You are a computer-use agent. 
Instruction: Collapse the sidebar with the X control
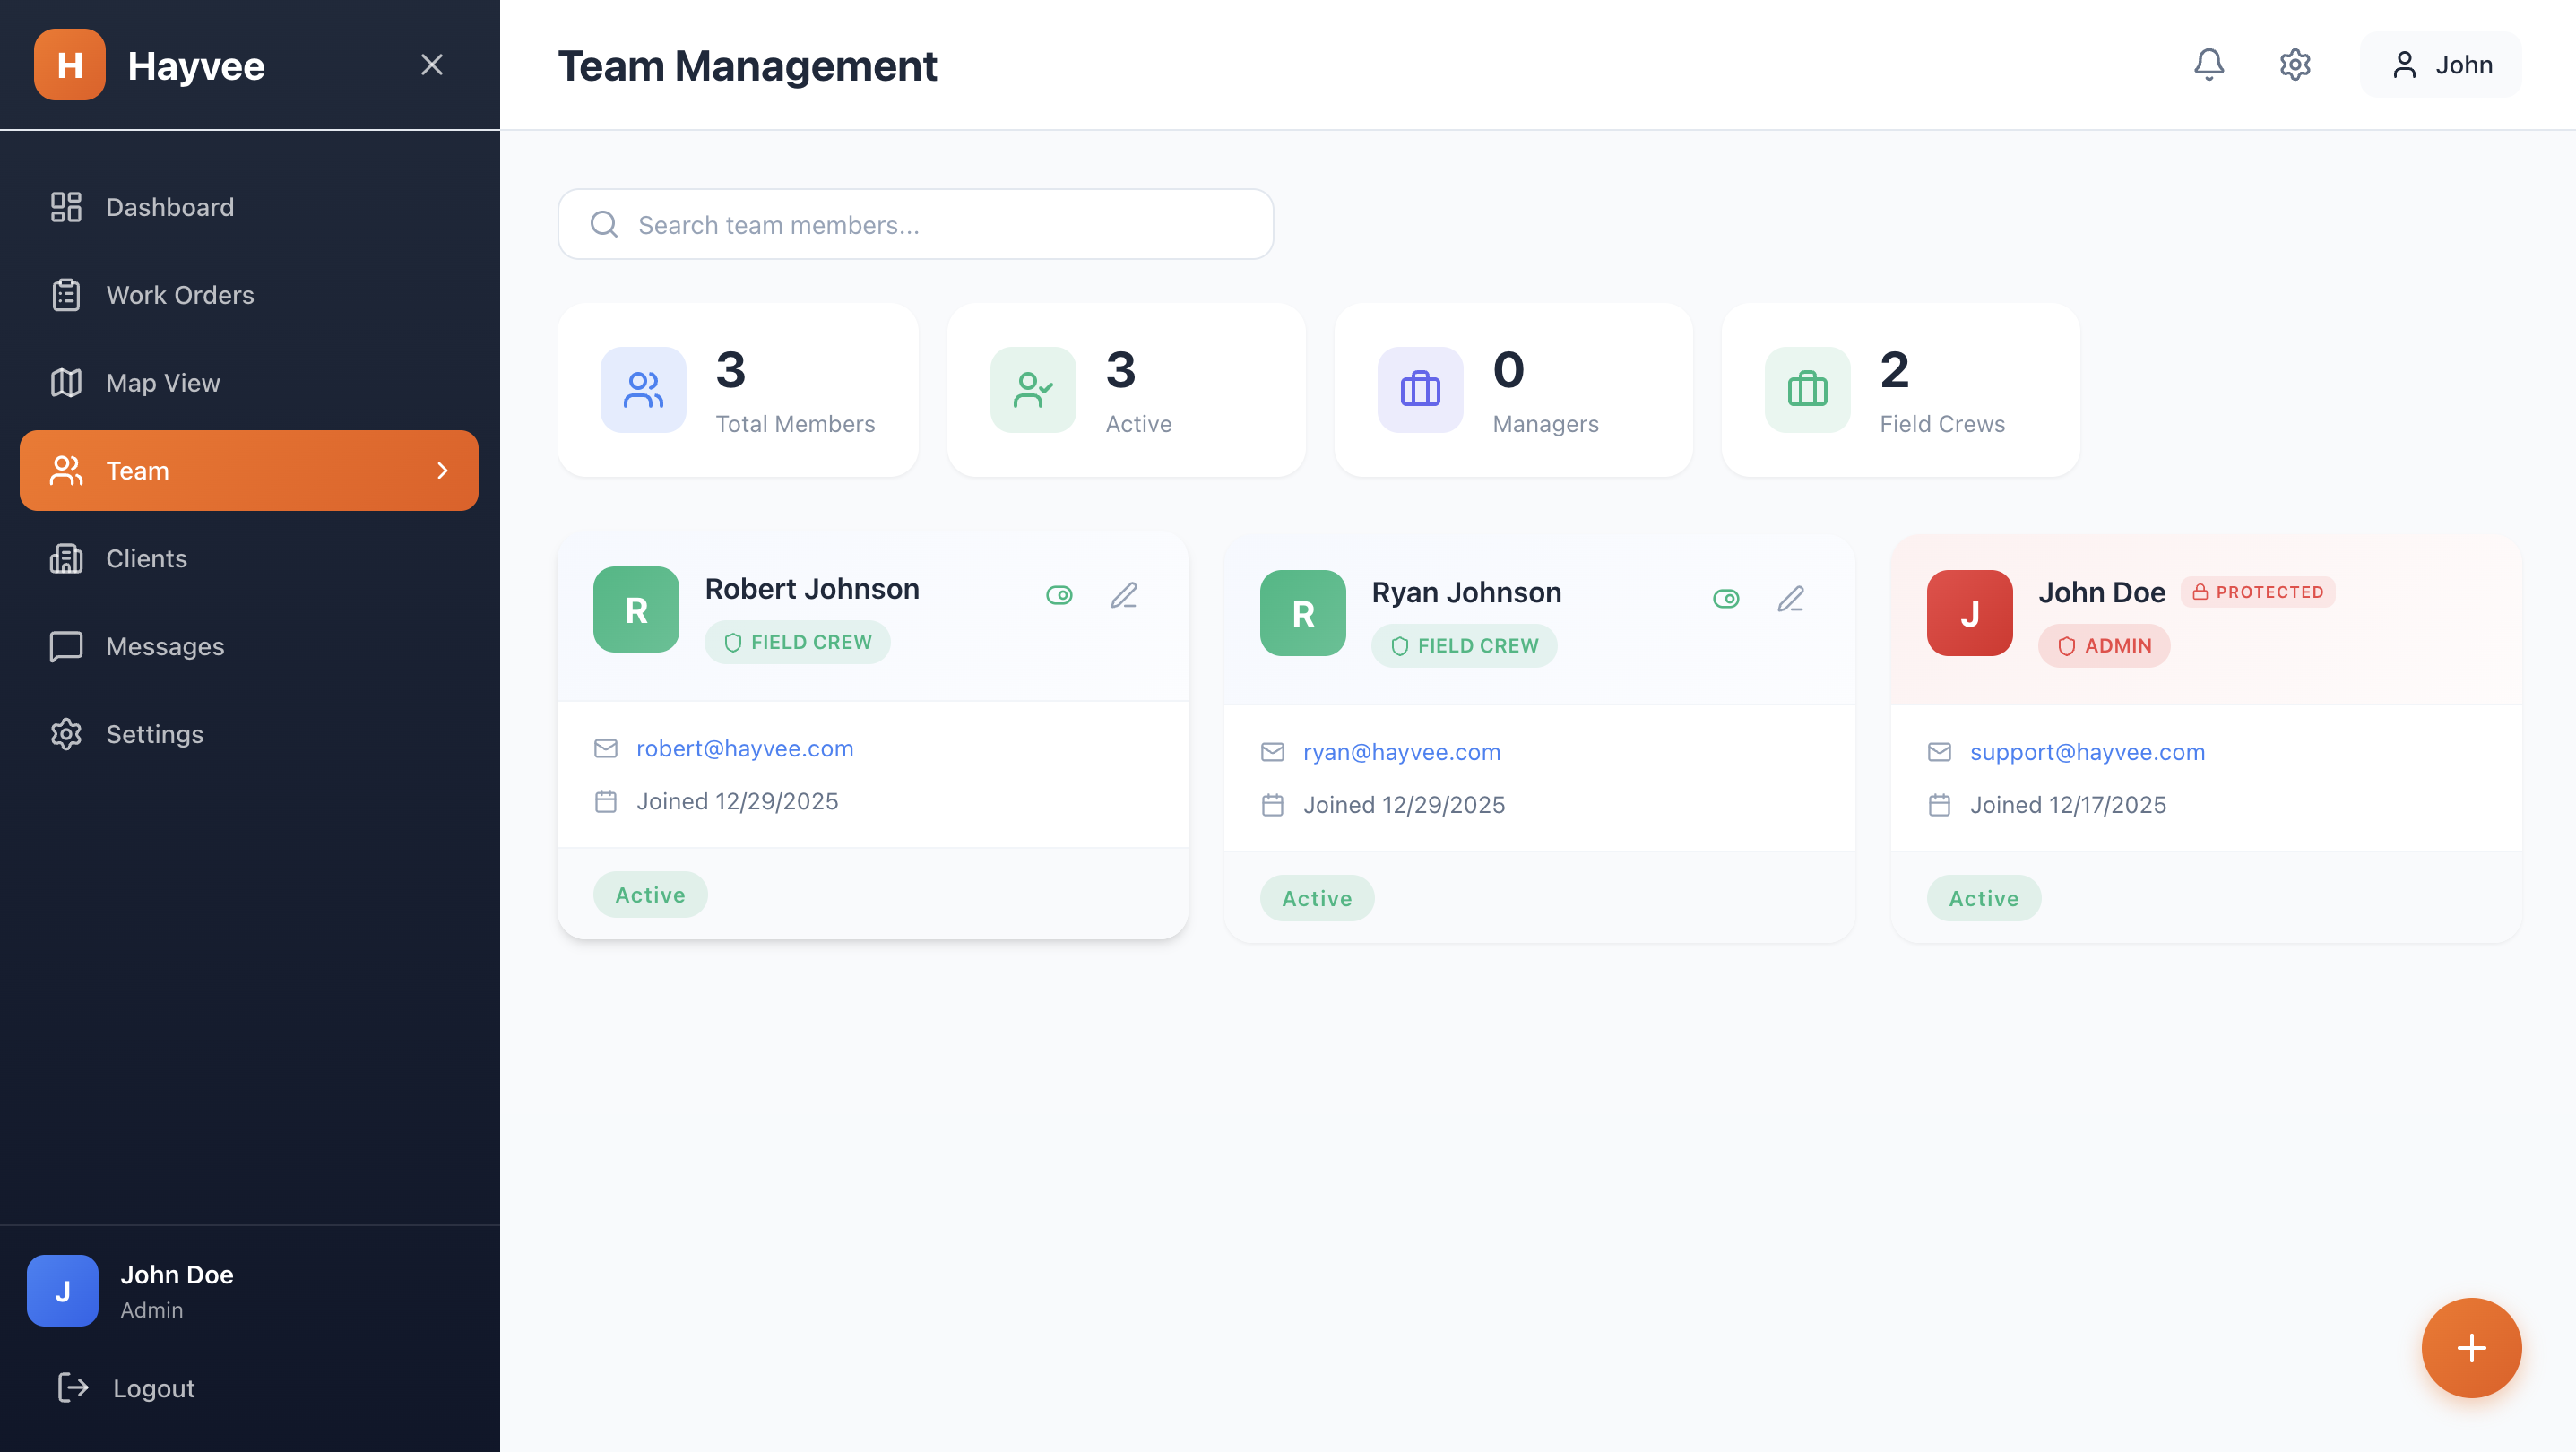click(432, 64)
